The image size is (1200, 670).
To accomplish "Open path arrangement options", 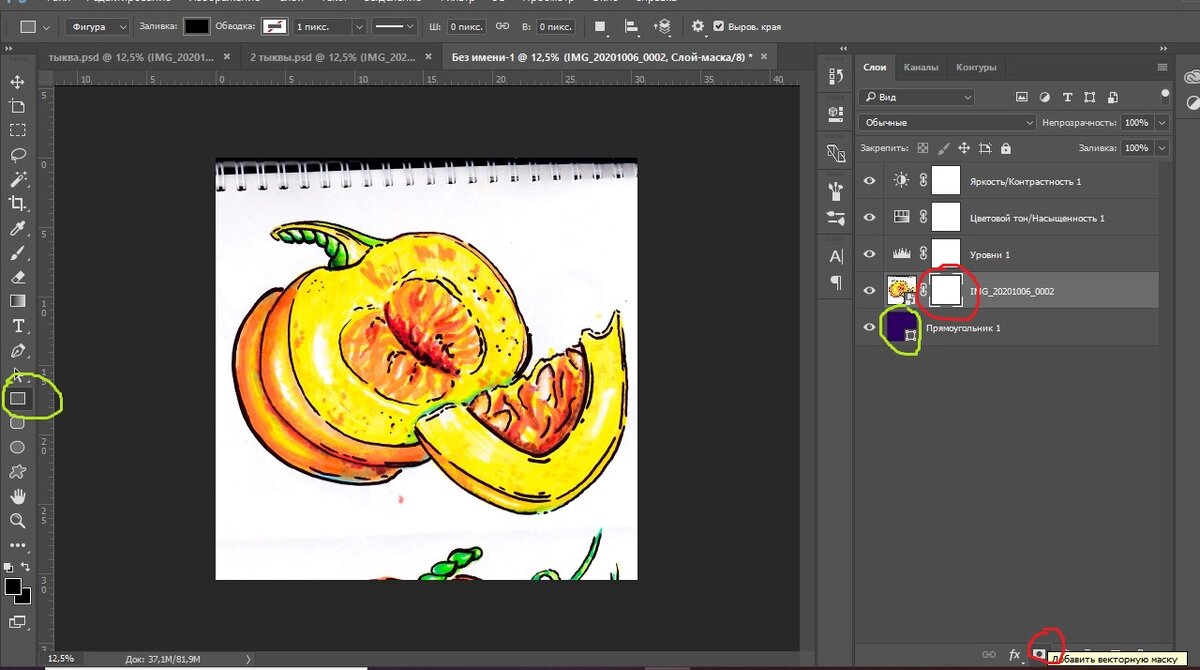I will (x=663, y=26).
